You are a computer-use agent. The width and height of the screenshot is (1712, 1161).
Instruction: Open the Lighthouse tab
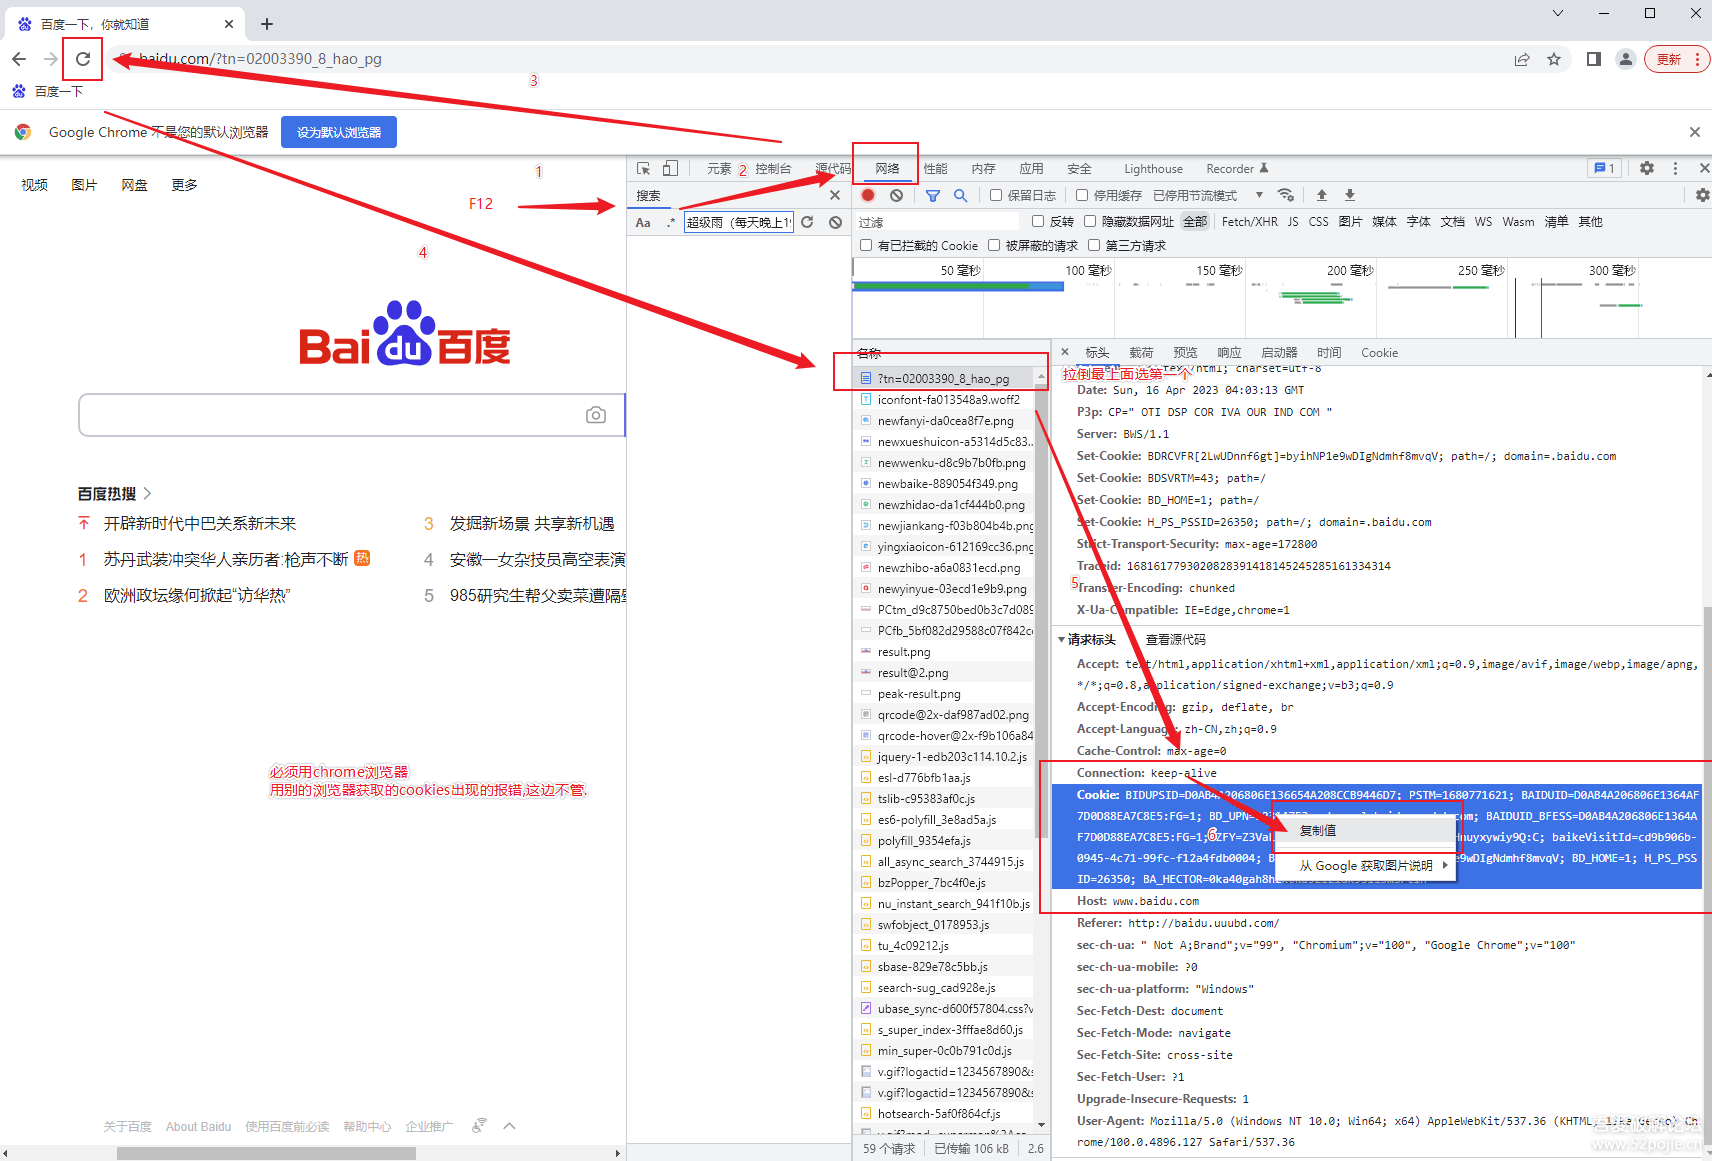1153,169
